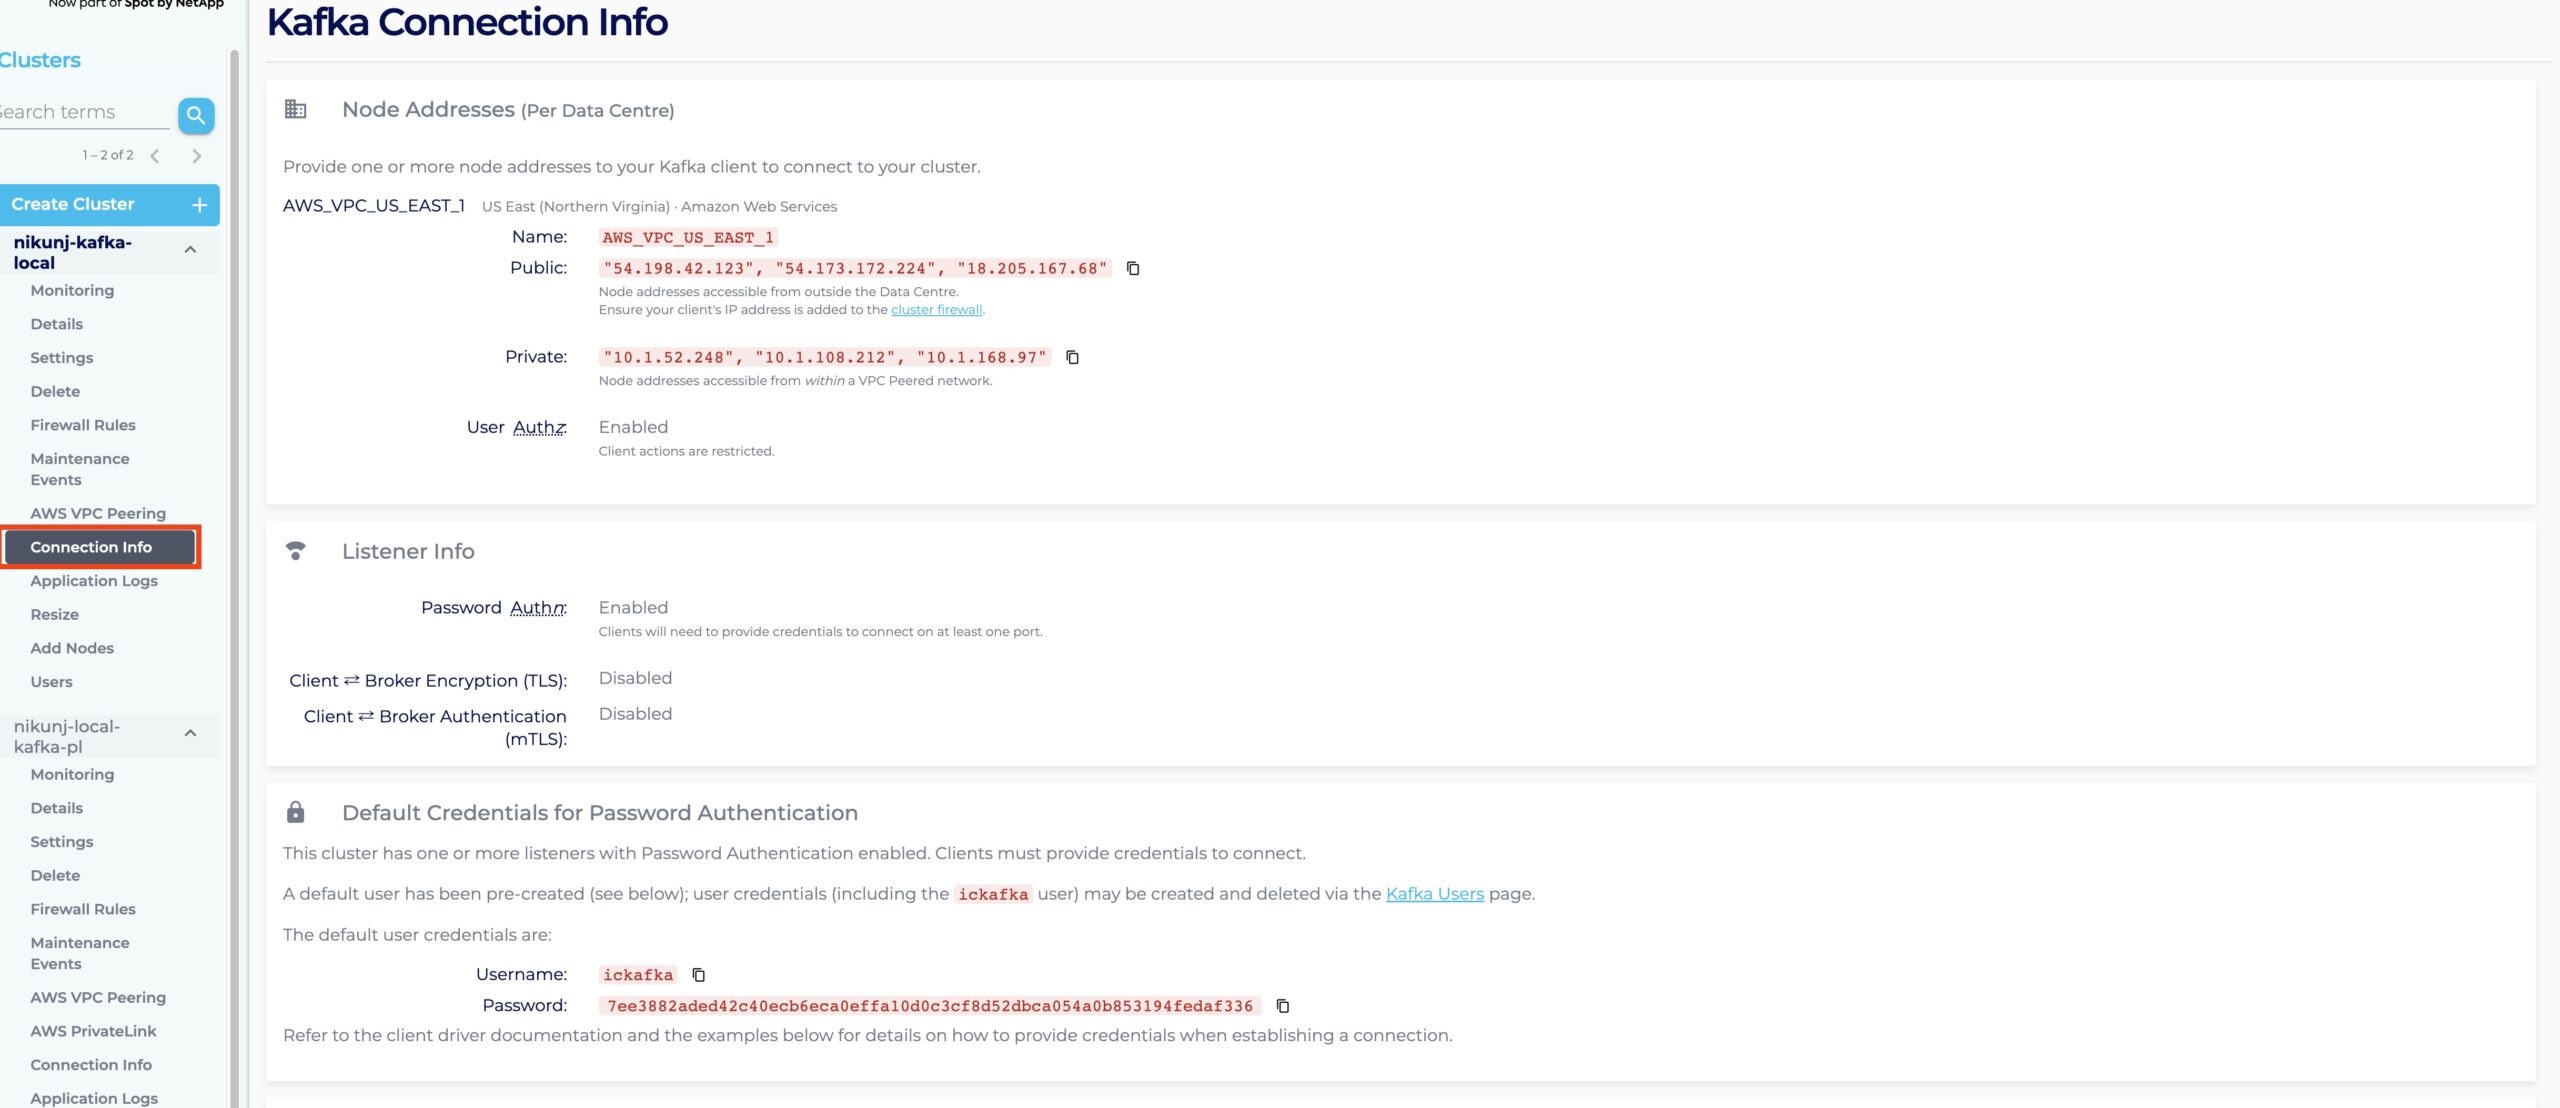The image size is (2560, 1108).
Task: Click the plus icon on Create Cluster
Action: pyautogui.click(x=199, y=205)
